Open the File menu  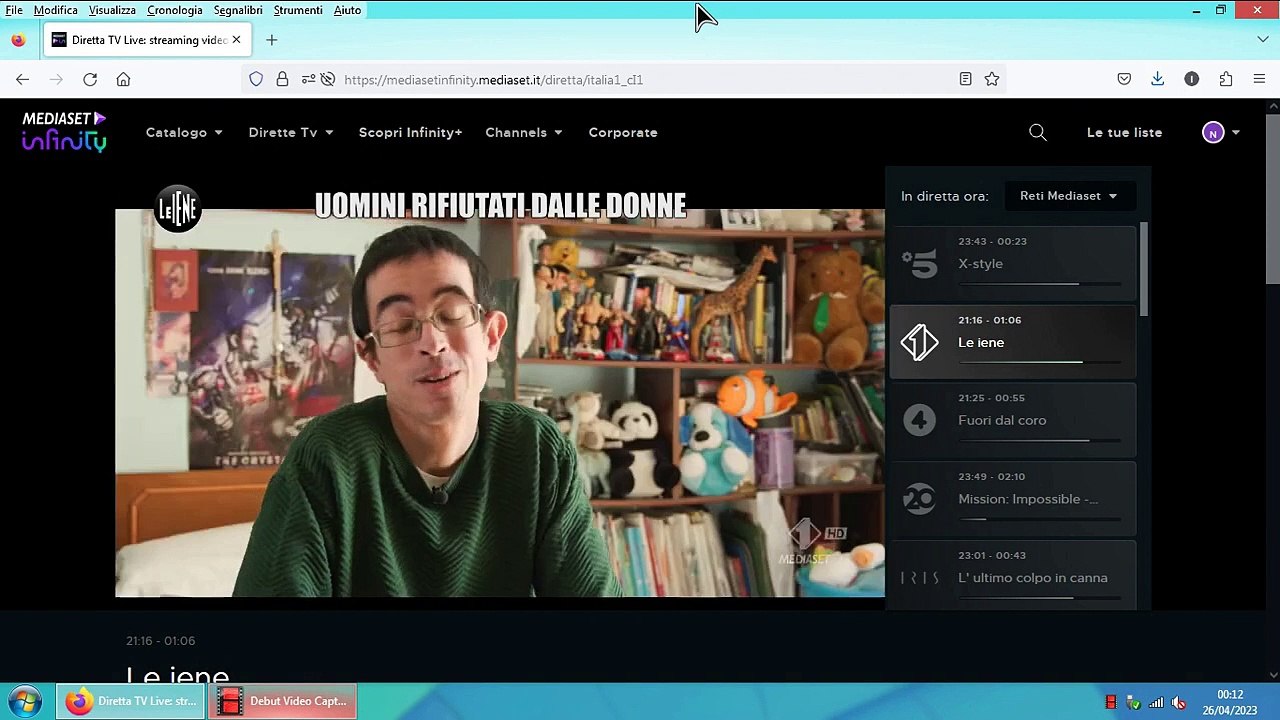click(x=14, y=10)
